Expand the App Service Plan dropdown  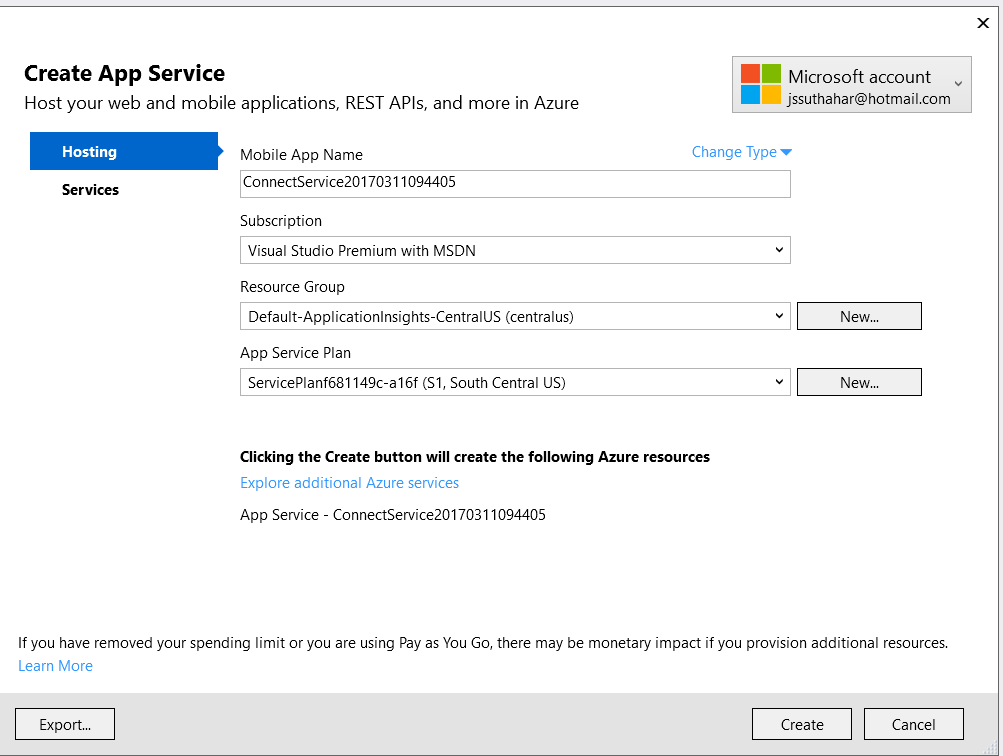(x=515, y=382)
